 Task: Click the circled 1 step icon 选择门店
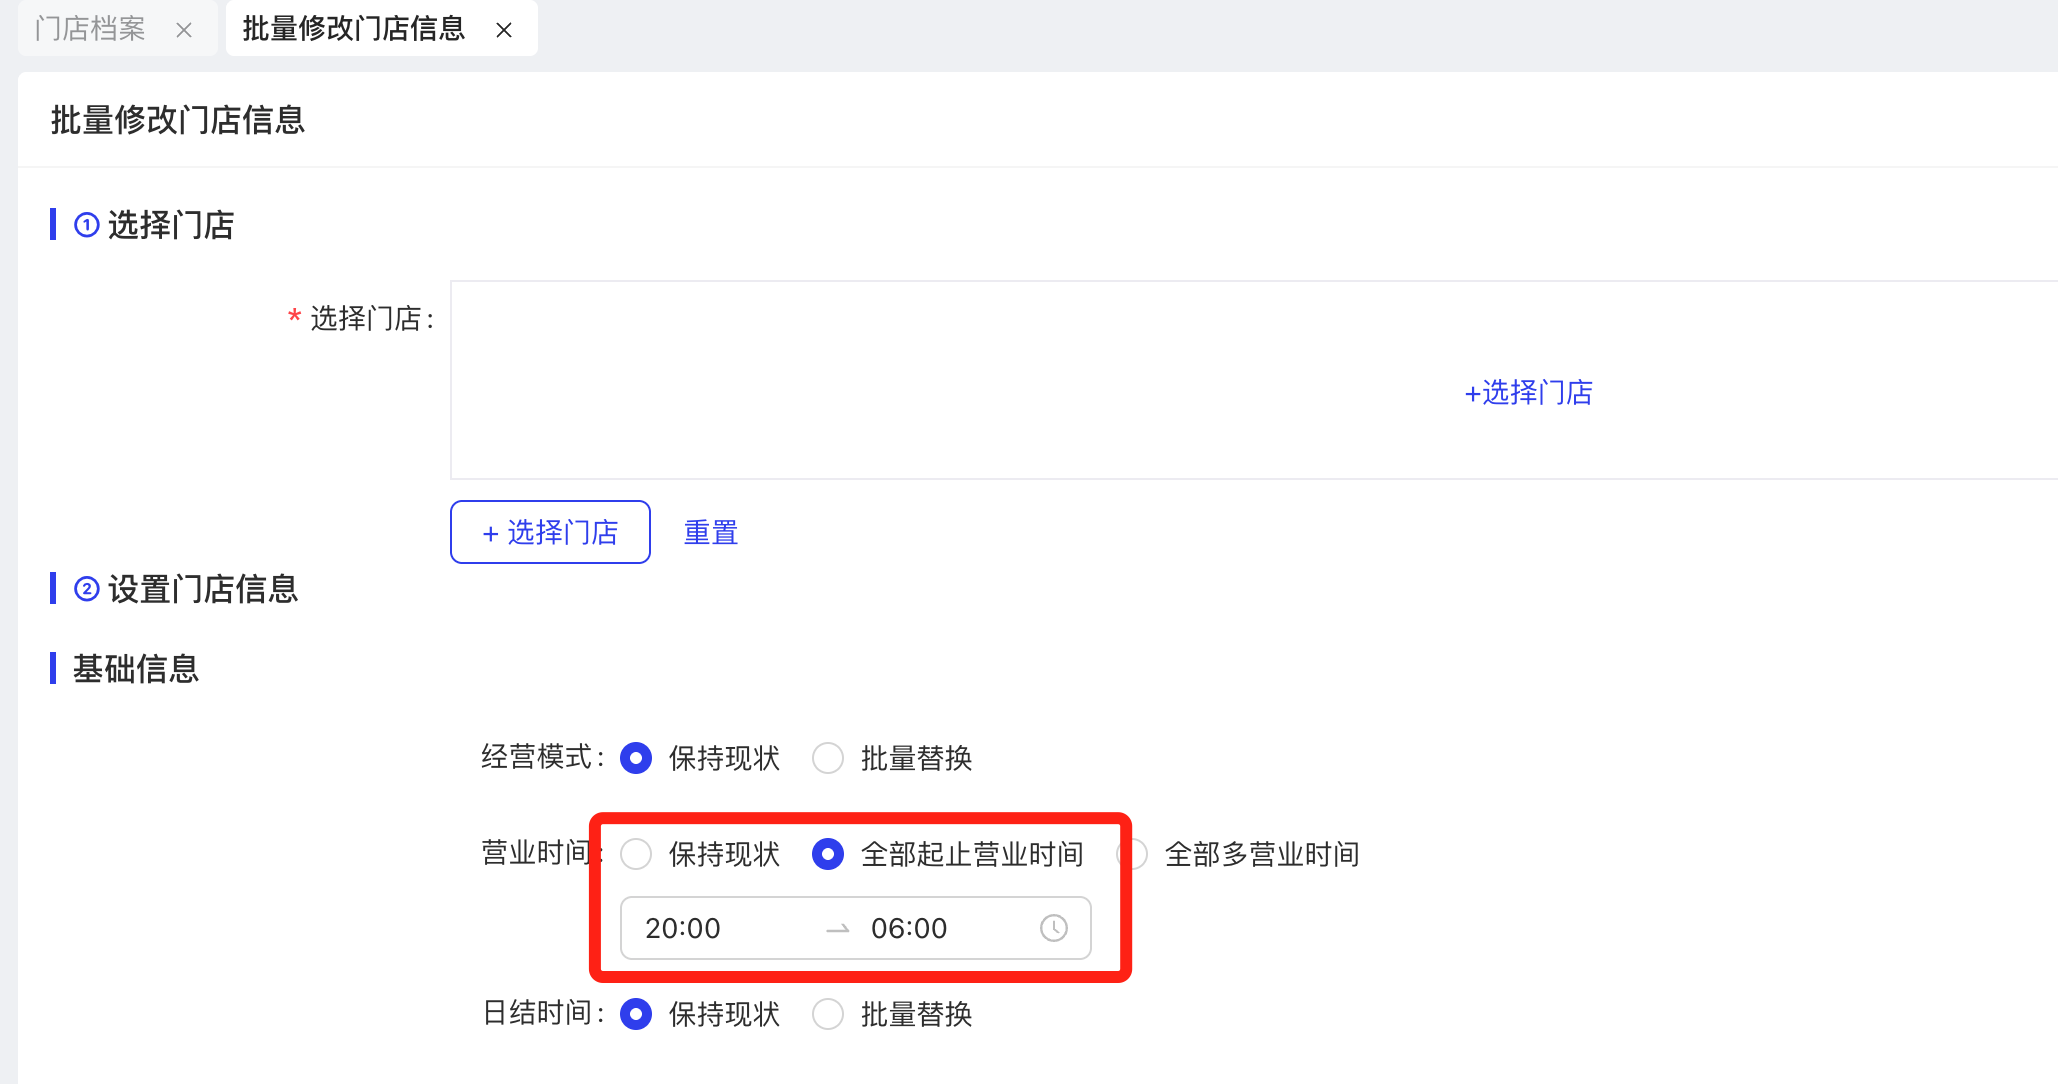[87, 225]
